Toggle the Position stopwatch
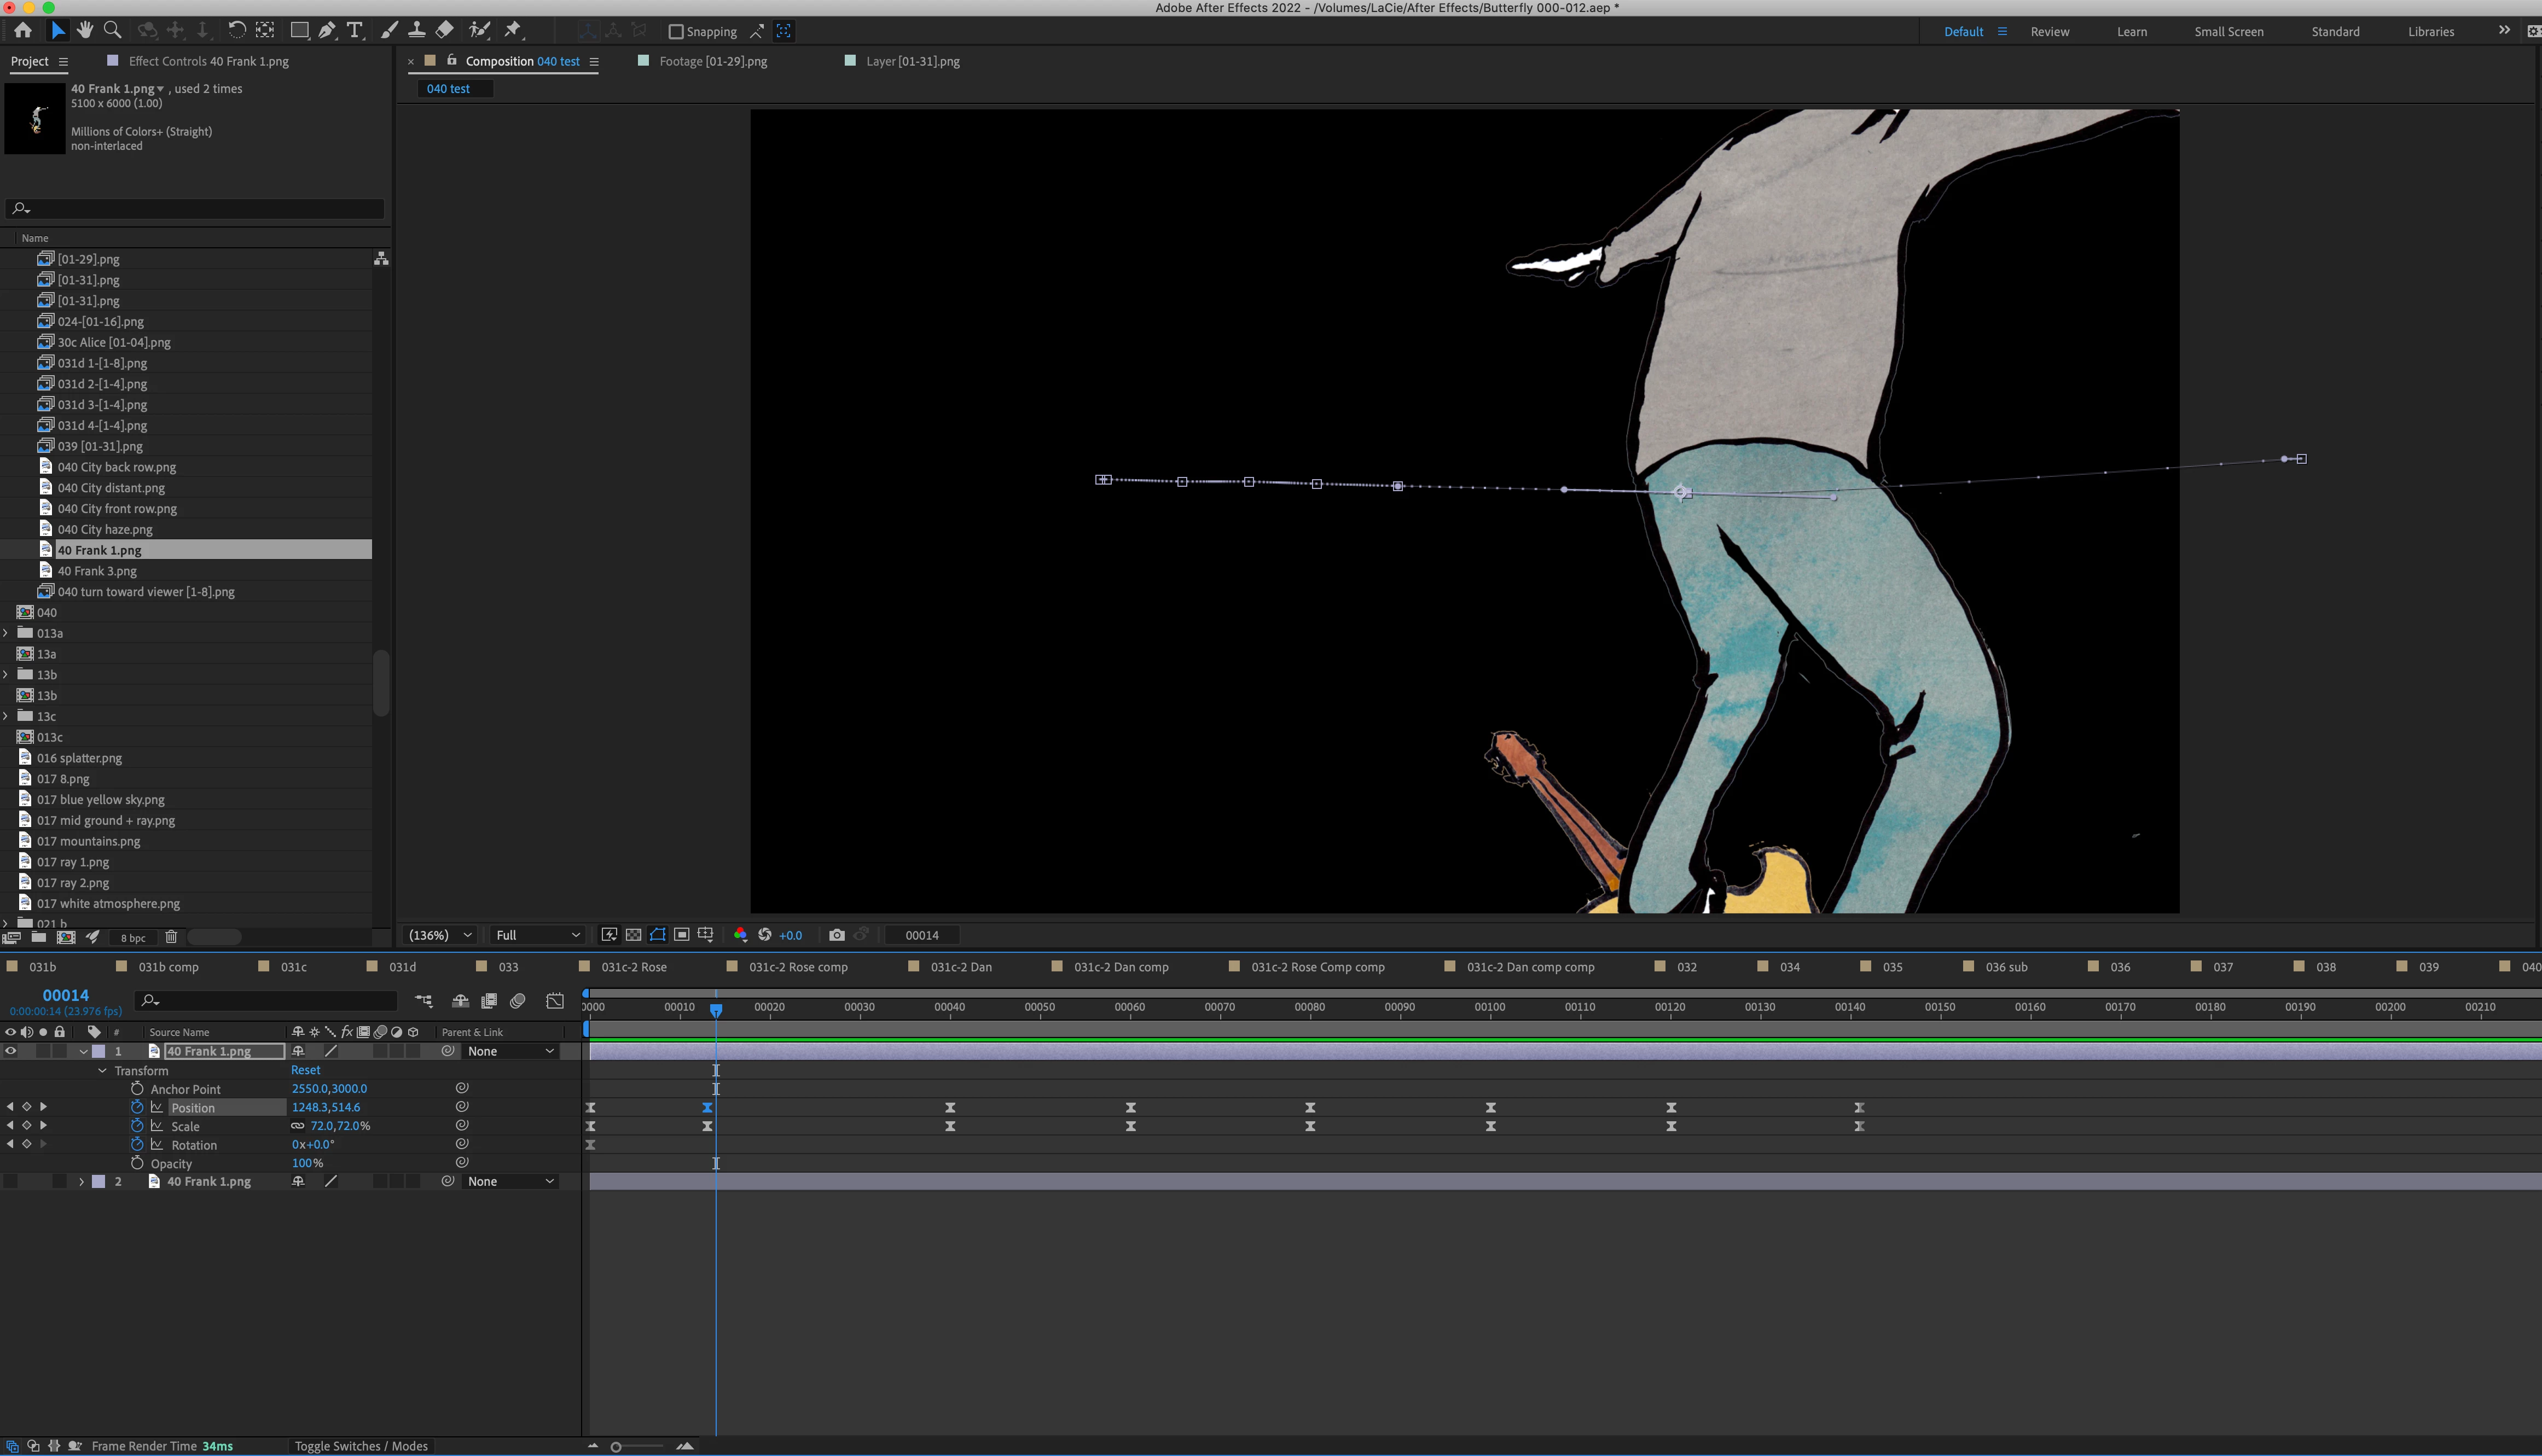This screenshot has width=2542, height=1456. (x=137, y=1107)
